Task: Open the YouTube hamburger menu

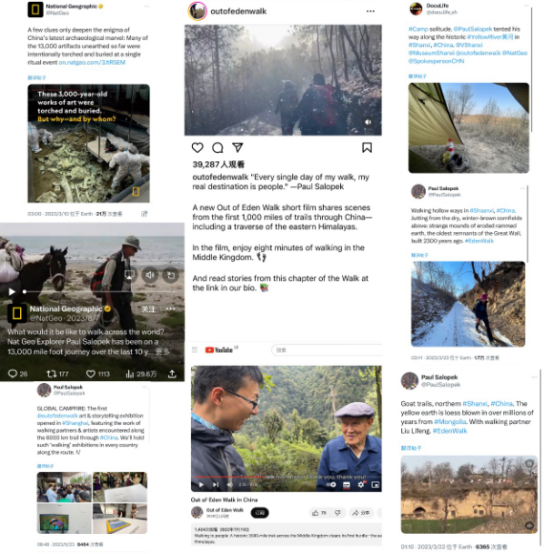Action: (194, 350)
